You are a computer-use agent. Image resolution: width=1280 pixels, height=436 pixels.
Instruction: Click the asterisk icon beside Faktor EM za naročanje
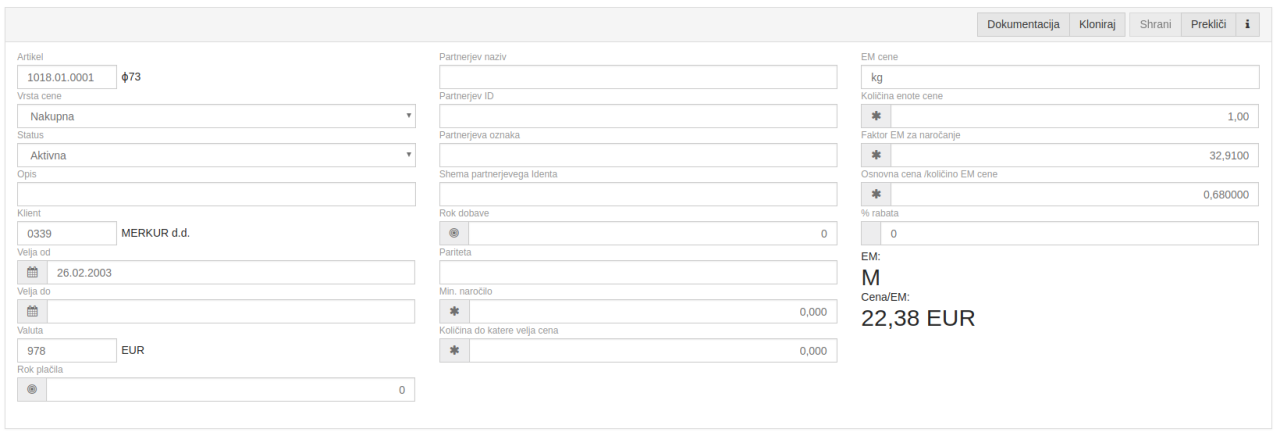point(876,155)
